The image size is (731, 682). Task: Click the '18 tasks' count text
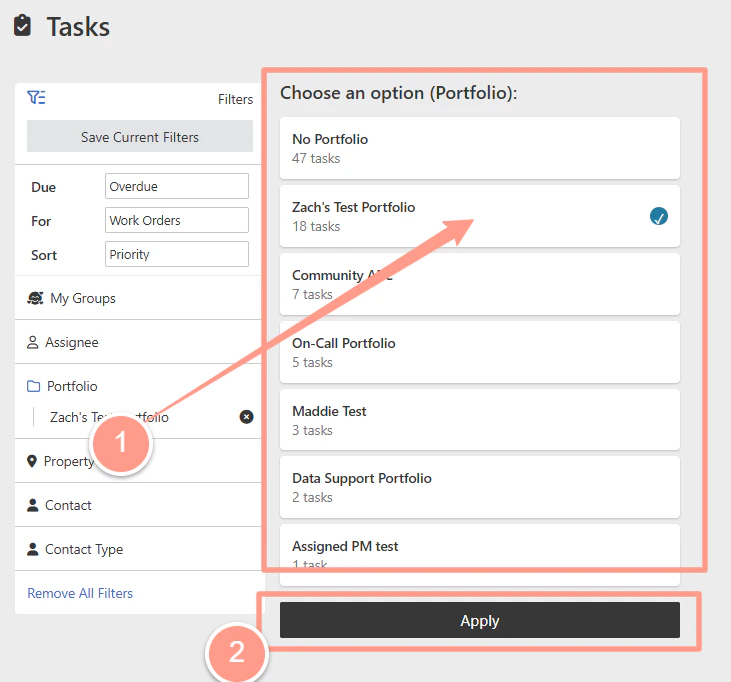pos(316,227)
